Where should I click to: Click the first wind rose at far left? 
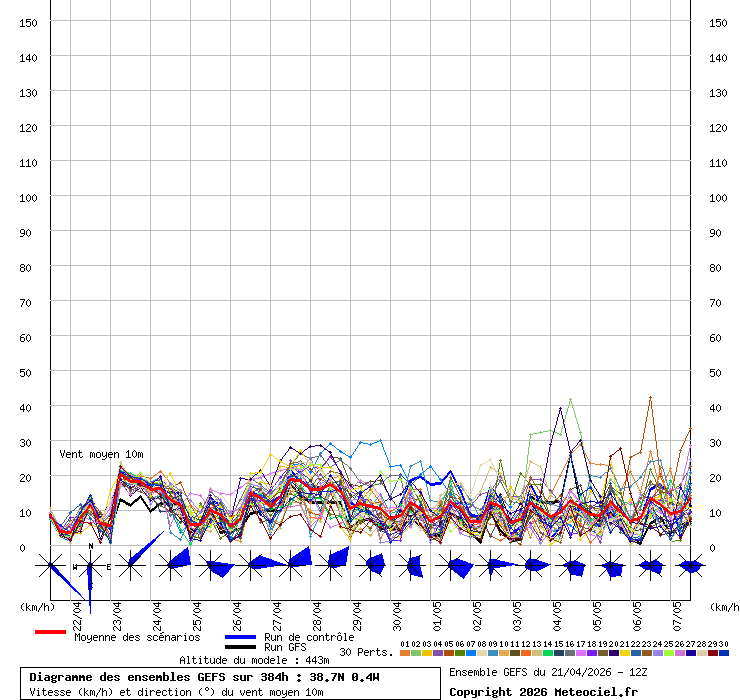point(50,566)
